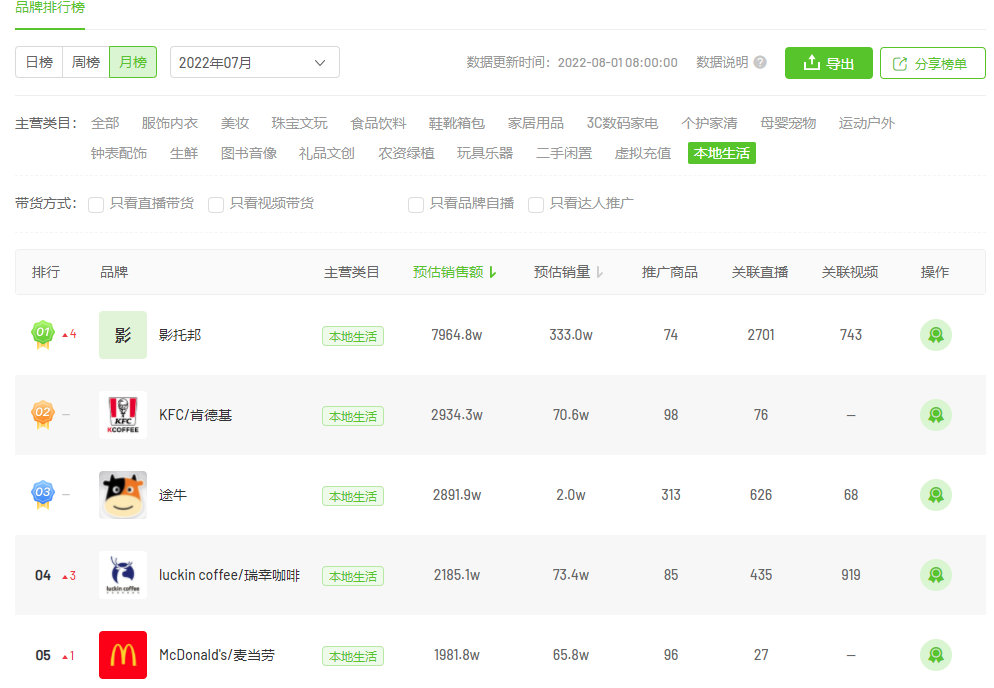Filter category by 服饰内衣

(x=170, y=123)
